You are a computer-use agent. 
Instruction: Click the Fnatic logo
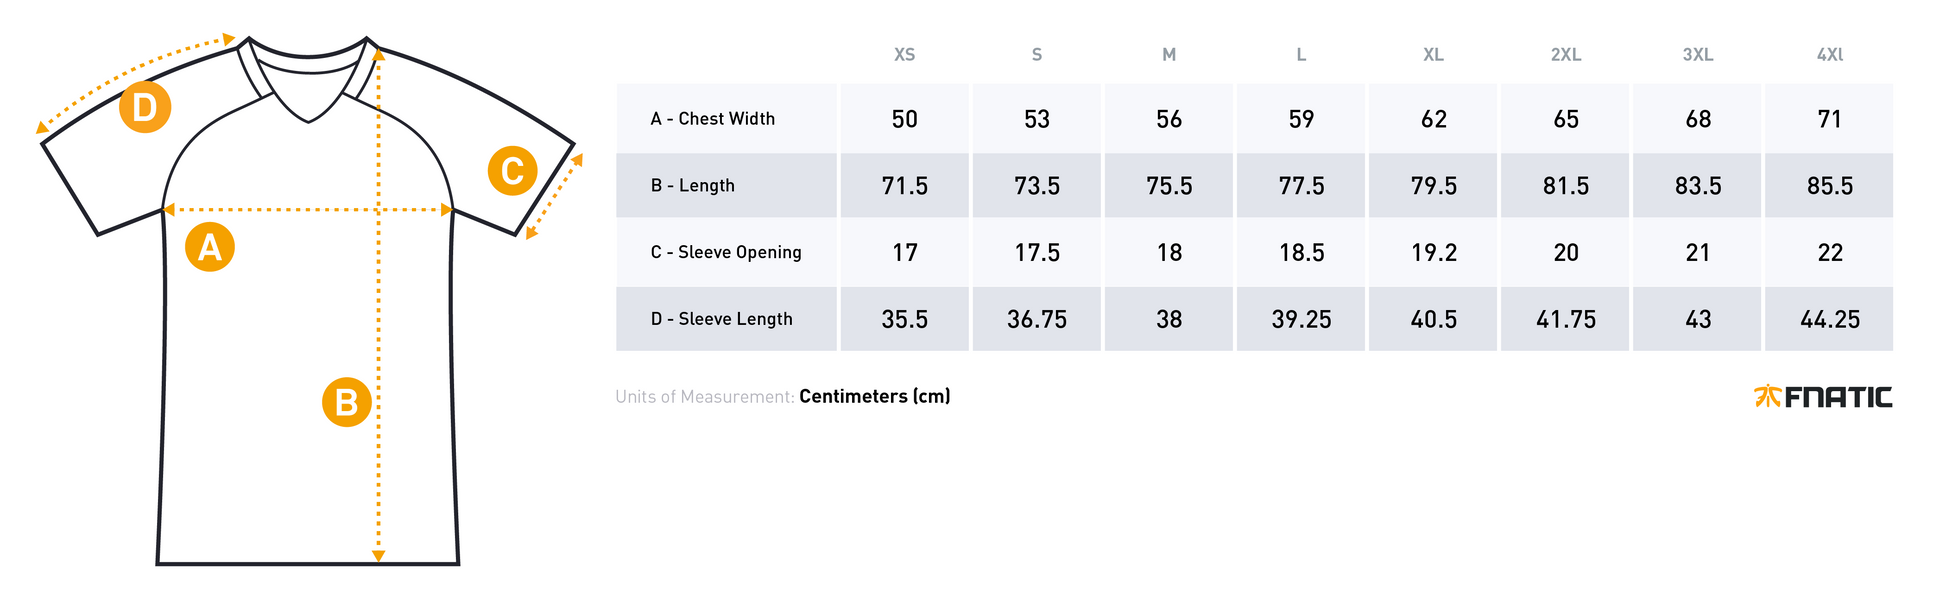(x=1823, y=397)
